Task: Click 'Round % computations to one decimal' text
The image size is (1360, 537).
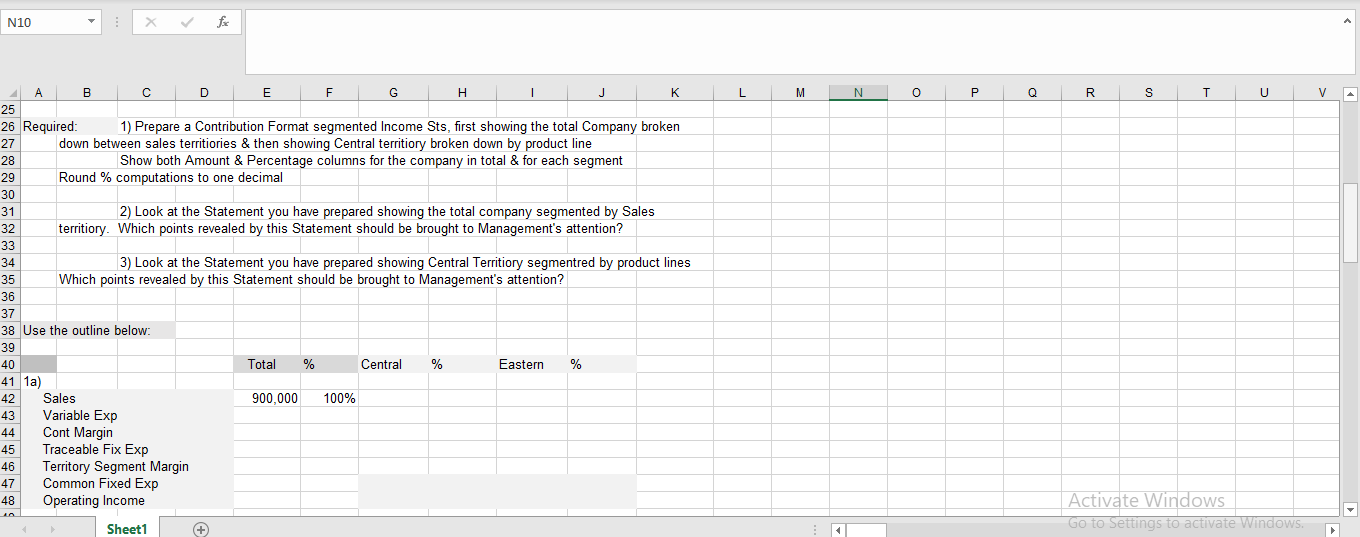Action: pyautogui.click(x=171, y=178)
